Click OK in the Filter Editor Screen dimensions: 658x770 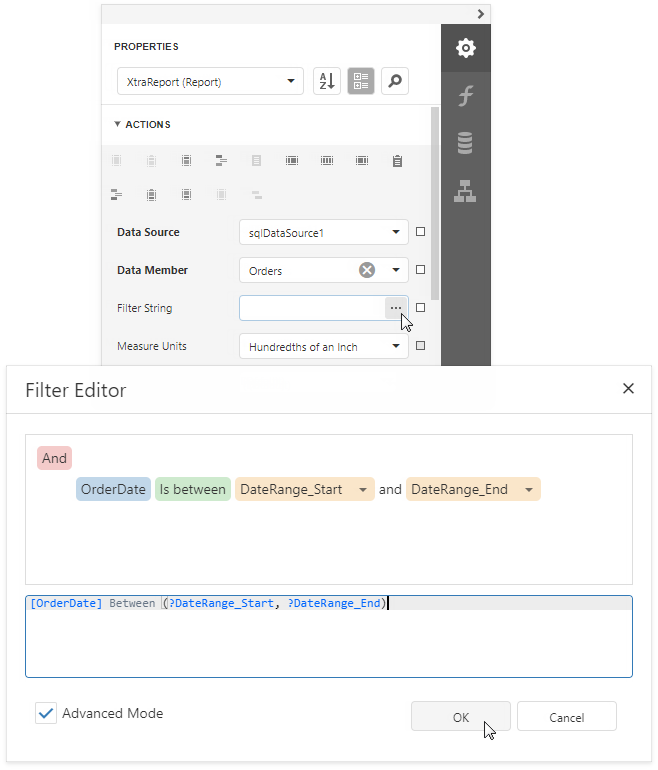coord(460,717)
